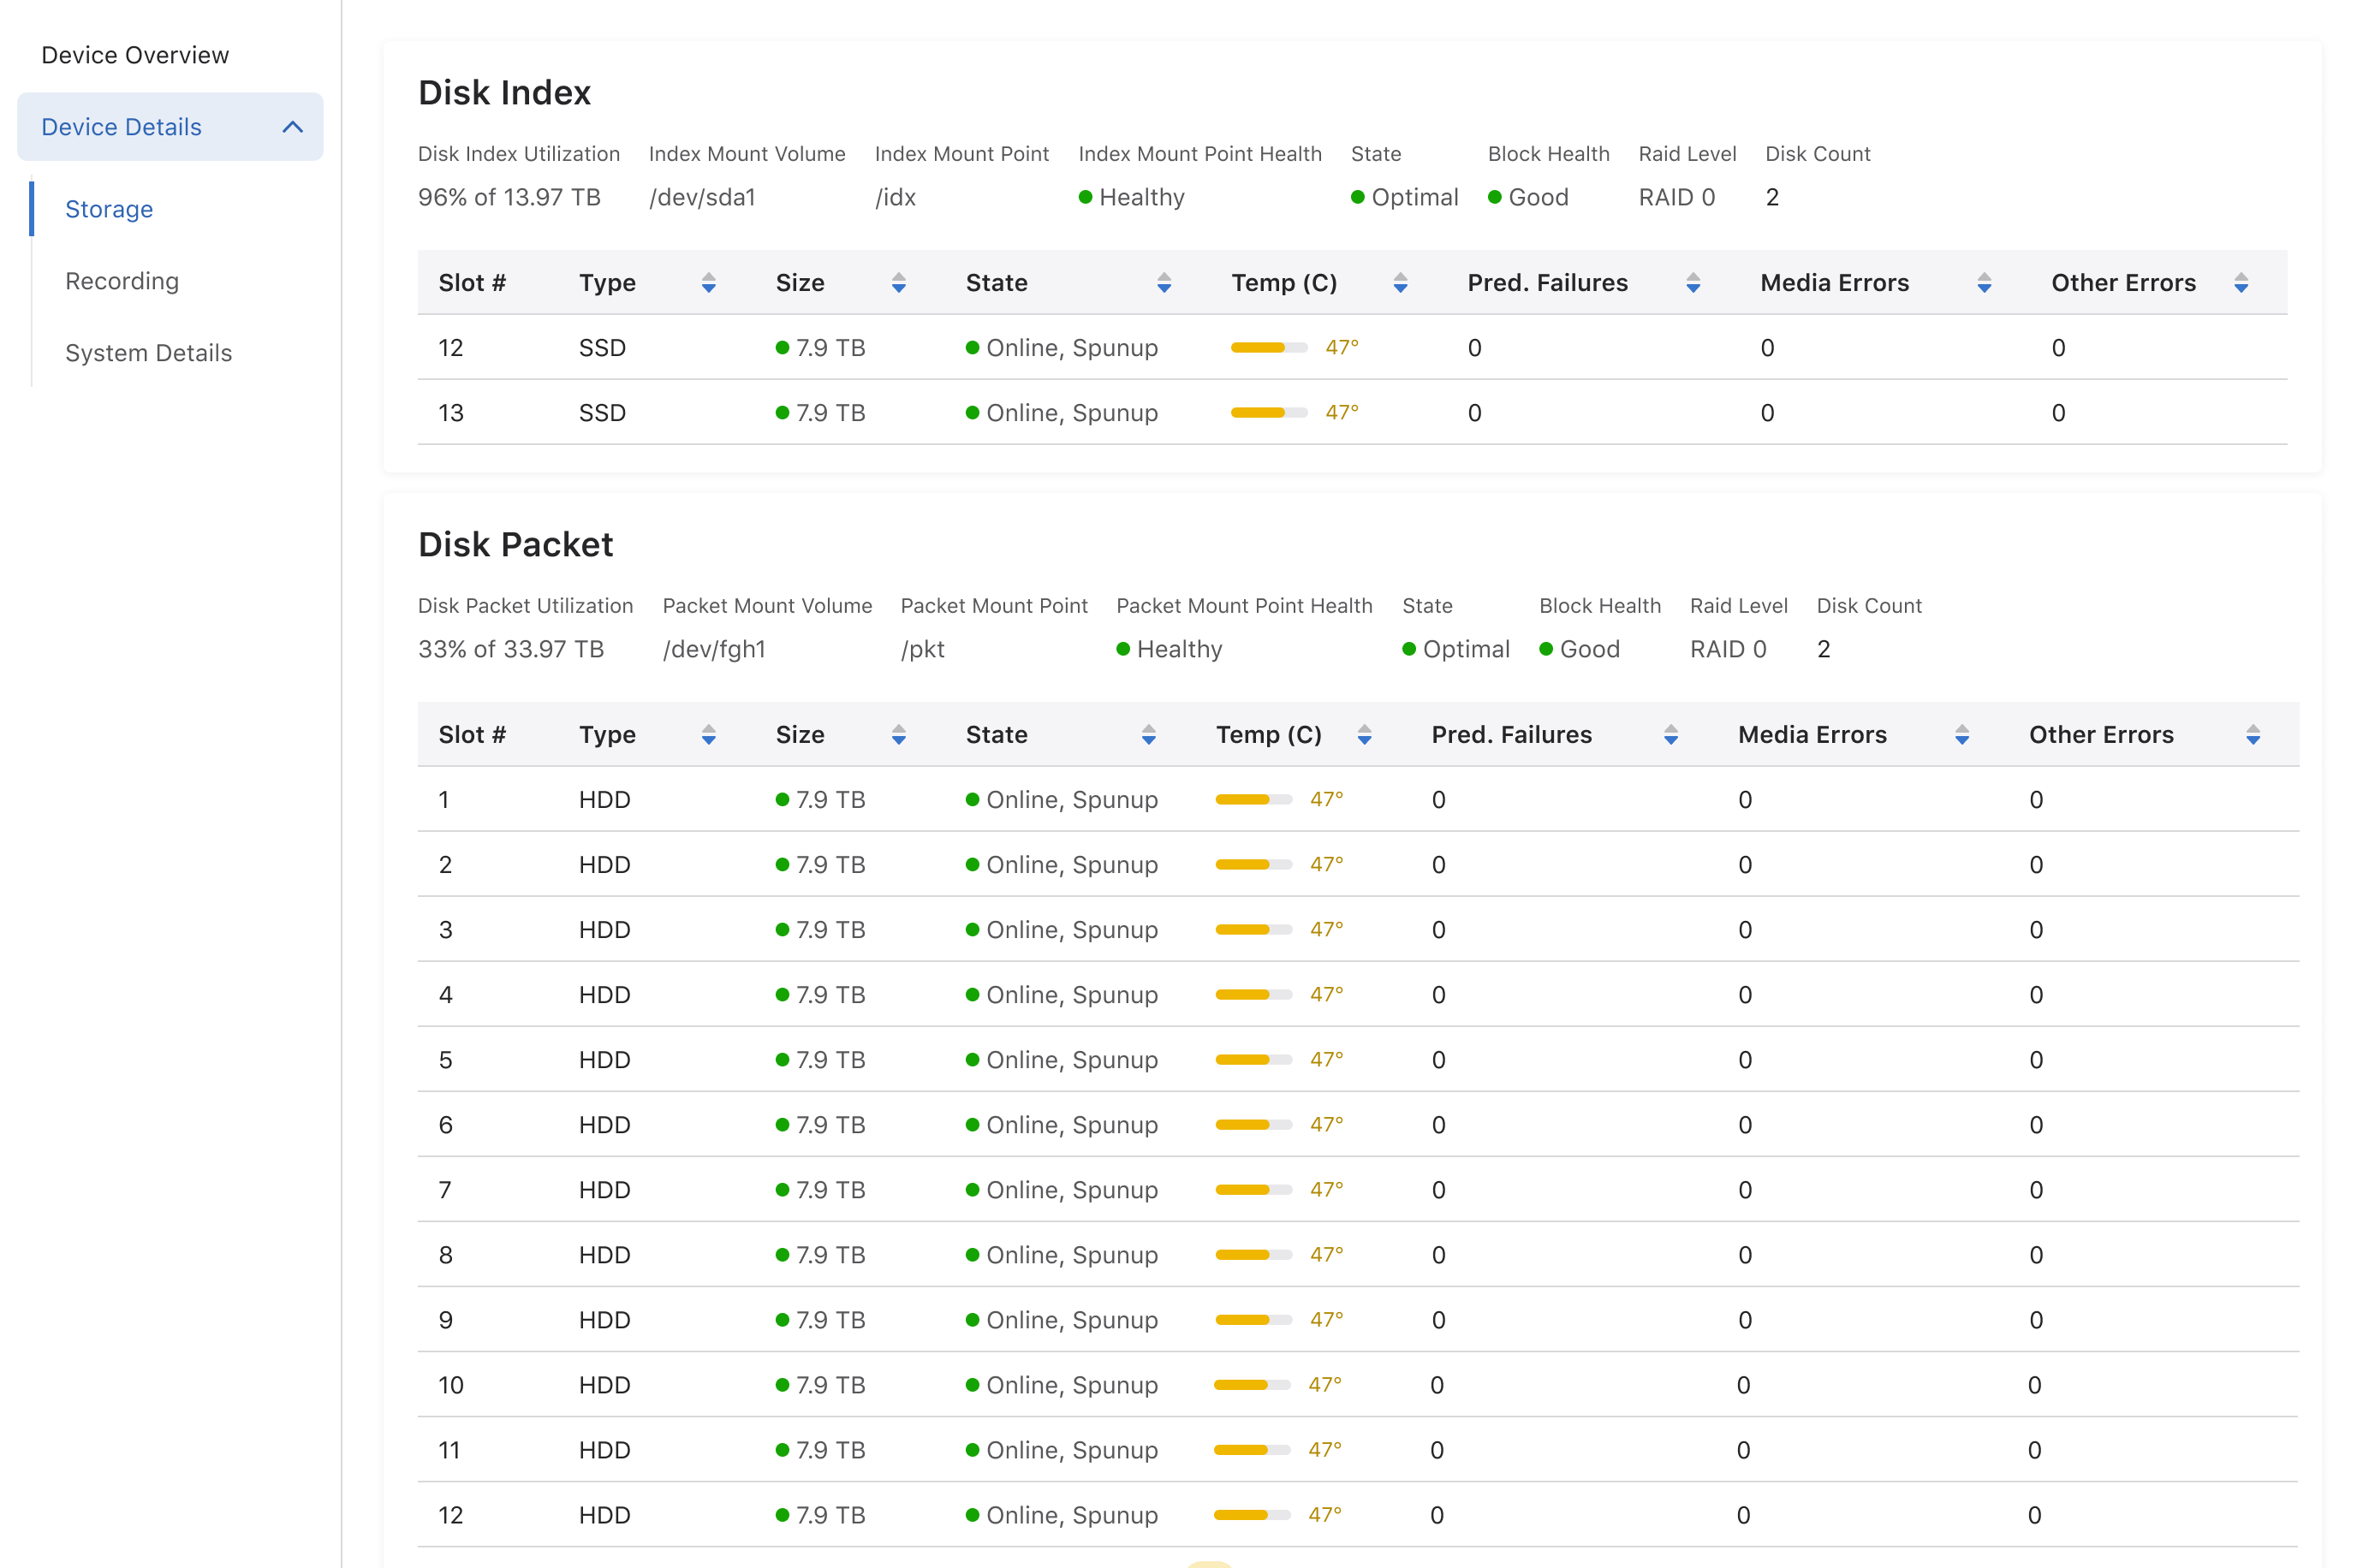Click Good block health in Disk Index
The height and width of the screenshot is (1568, 2363).
[x=1527, y=197]
